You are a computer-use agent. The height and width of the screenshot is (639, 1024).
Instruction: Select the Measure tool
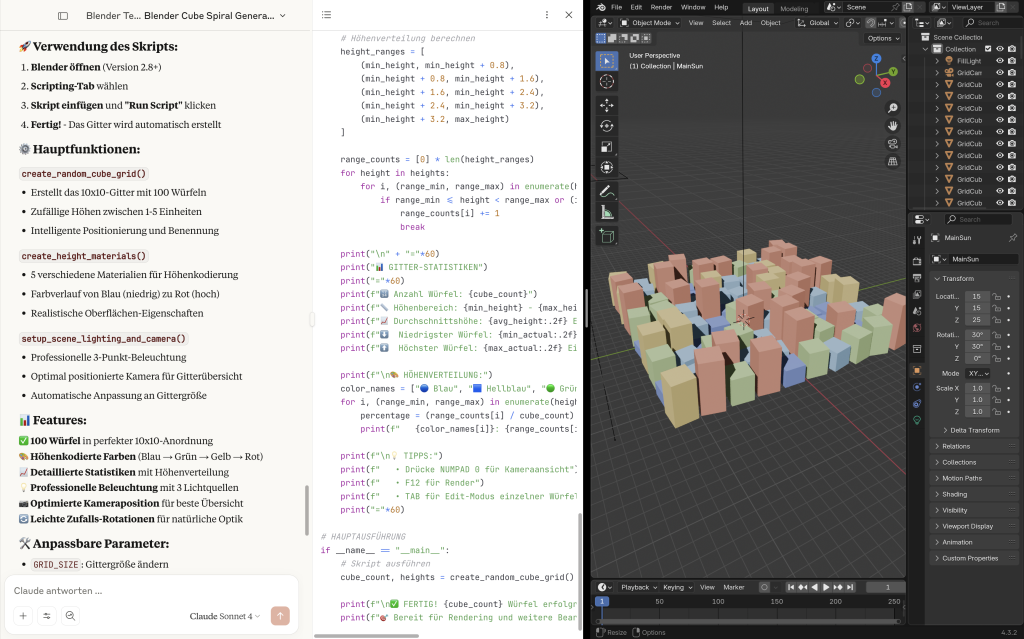[x=607, y=212]
